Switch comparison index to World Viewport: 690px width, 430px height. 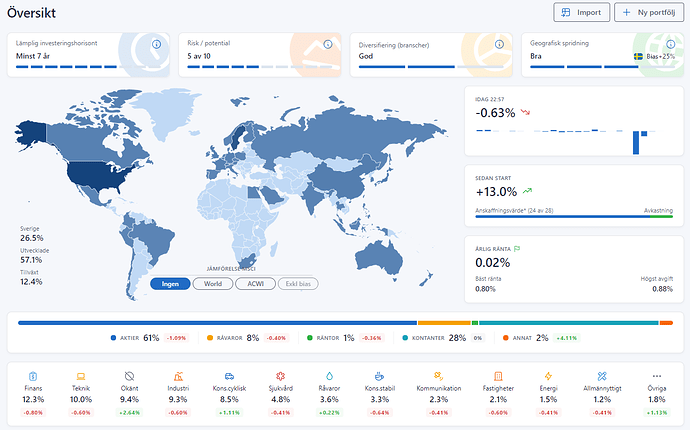(212, 284)
